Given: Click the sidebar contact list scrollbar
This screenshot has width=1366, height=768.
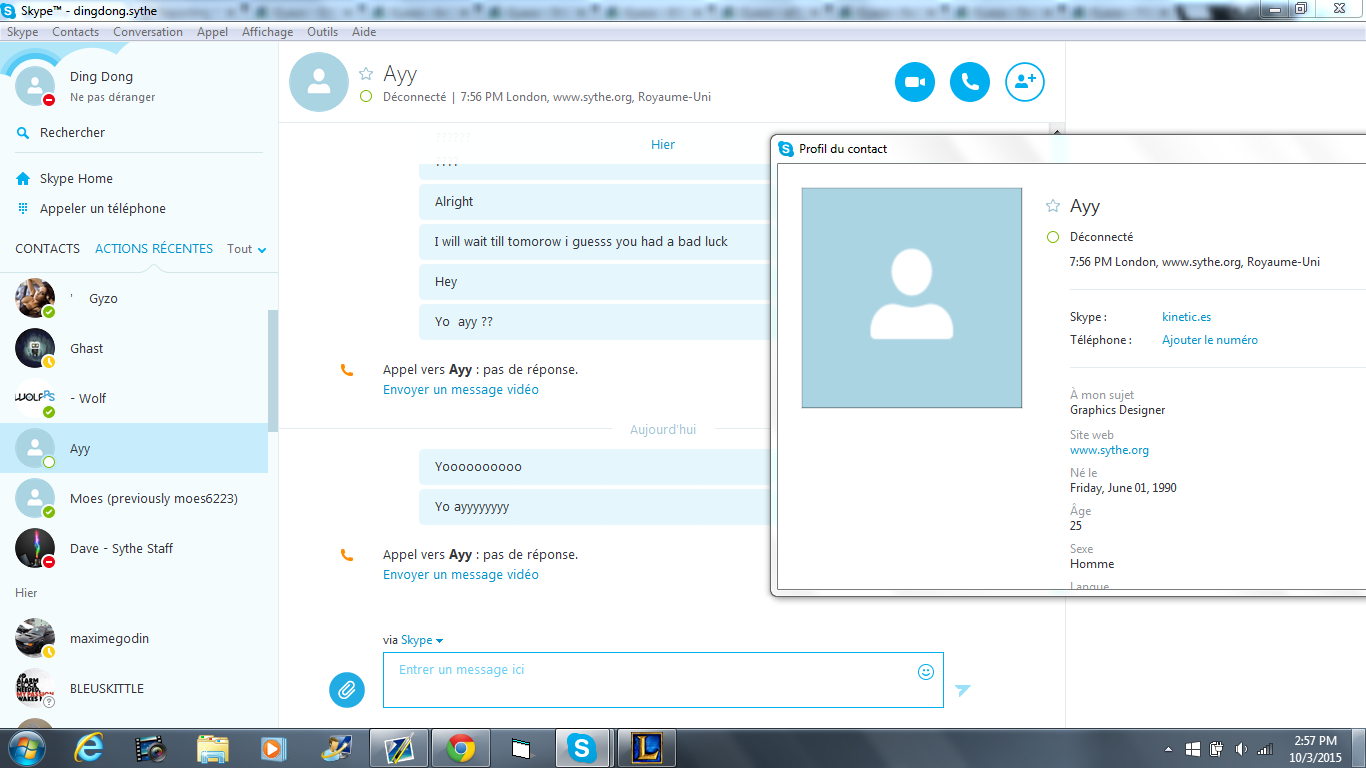Looking at the screenshot, I should [273, 370].
